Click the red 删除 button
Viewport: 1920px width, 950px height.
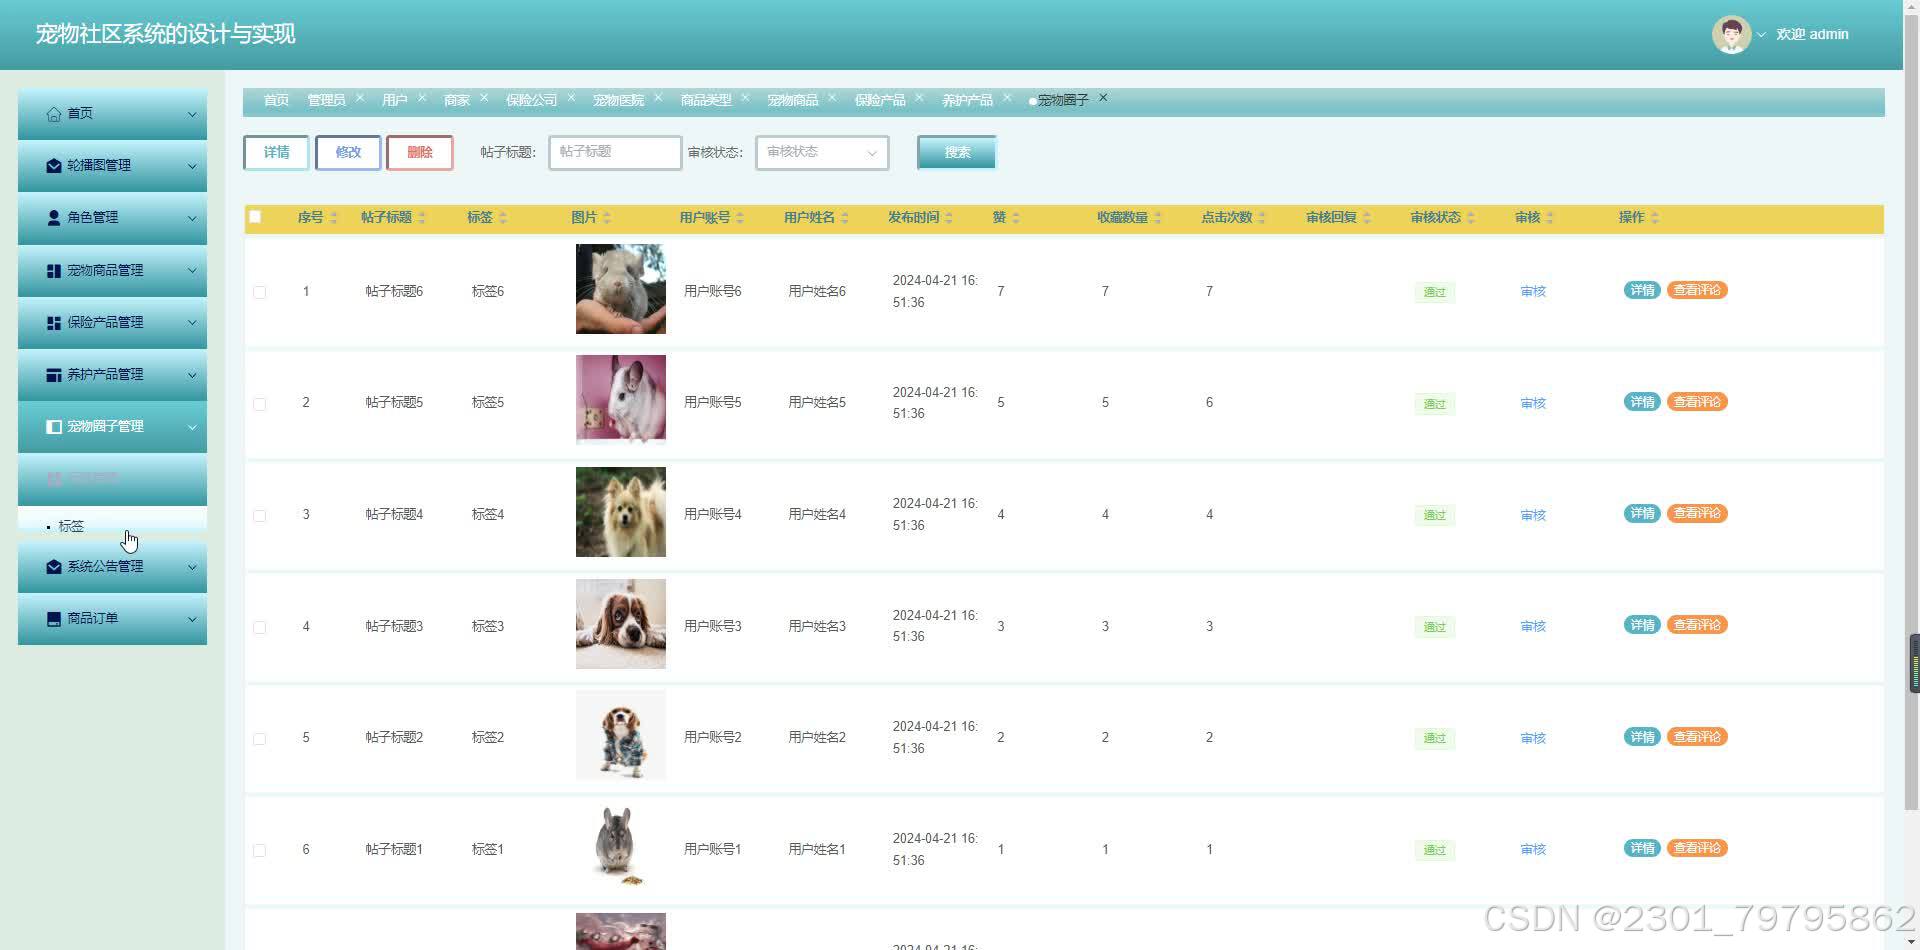tap(420, 153)
